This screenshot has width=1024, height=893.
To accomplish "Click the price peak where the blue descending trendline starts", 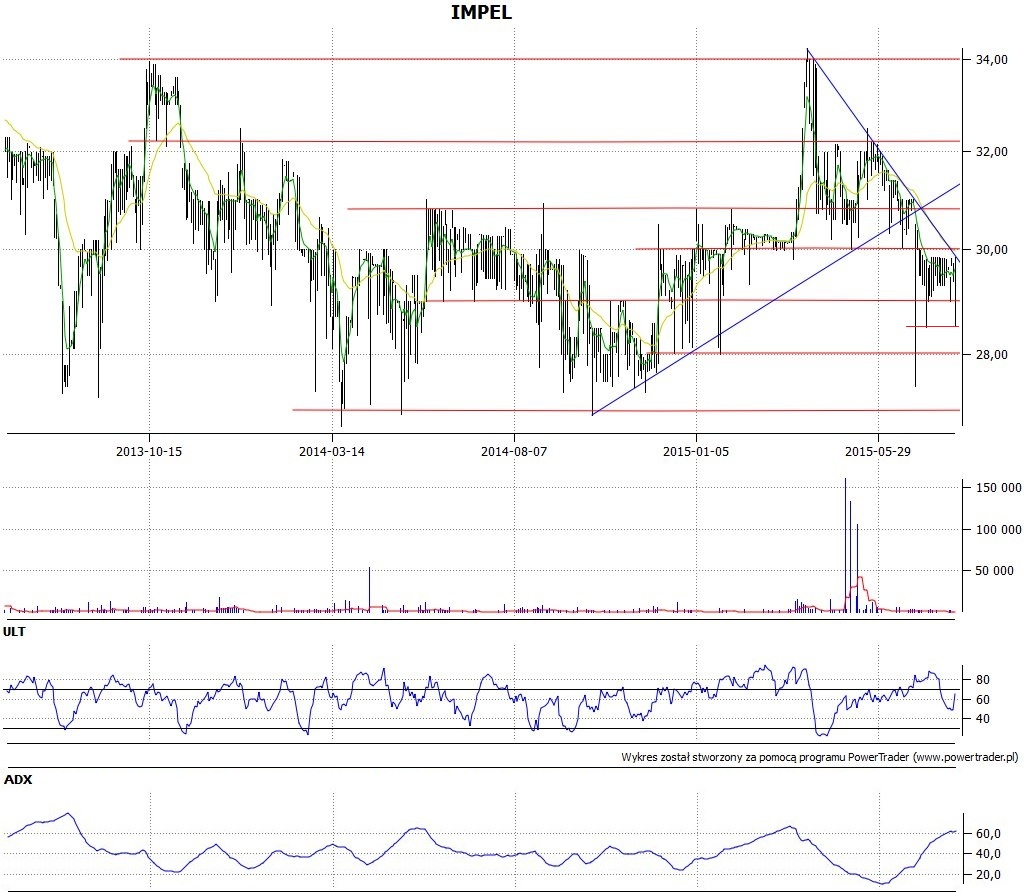I will point(808,50).
